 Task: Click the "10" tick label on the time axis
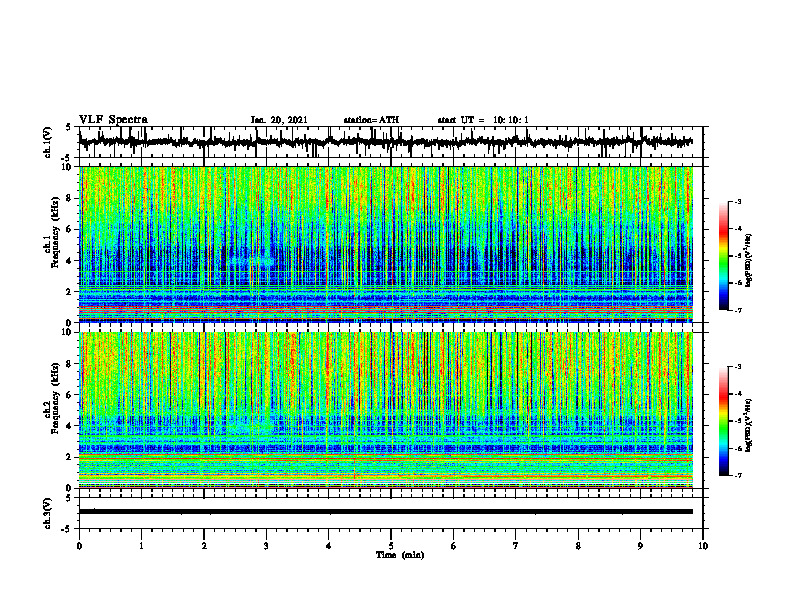703,546
